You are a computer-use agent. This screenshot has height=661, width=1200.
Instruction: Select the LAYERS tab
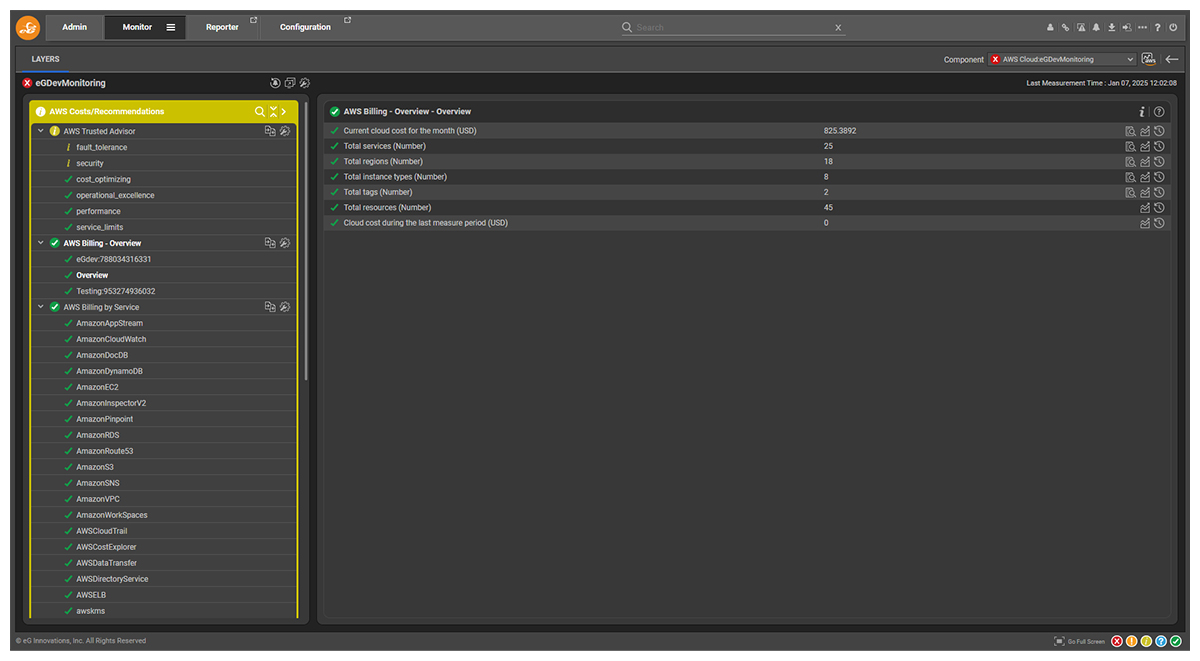click(45, 59)
